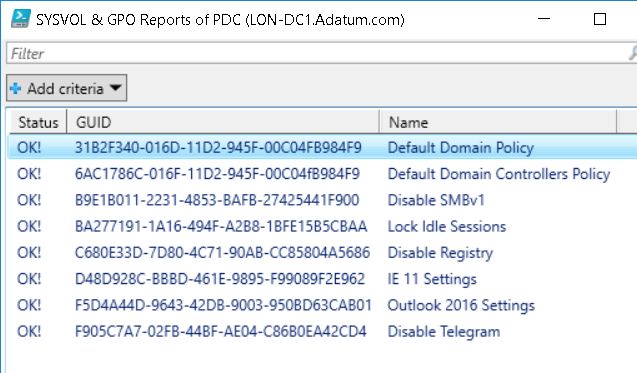Image resolution: width=637 pixels, height=373 pixels.
Task: Minimize the SYSVOL & GPO Reports window
Action: coord(544,19)
